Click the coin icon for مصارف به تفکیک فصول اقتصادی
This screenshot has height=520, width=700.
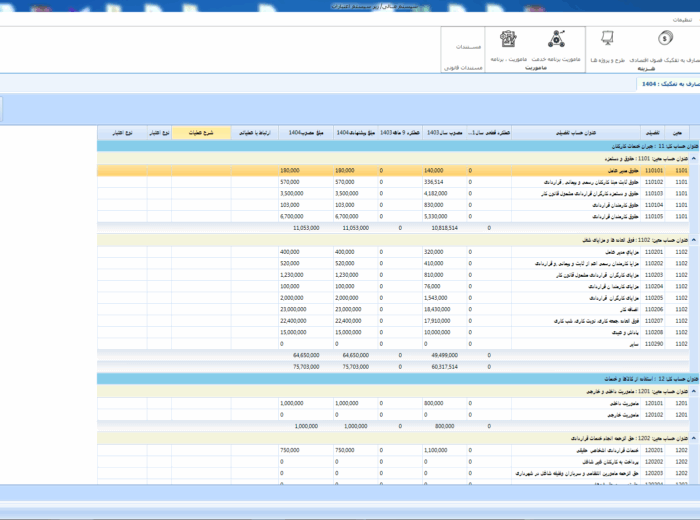664,39
